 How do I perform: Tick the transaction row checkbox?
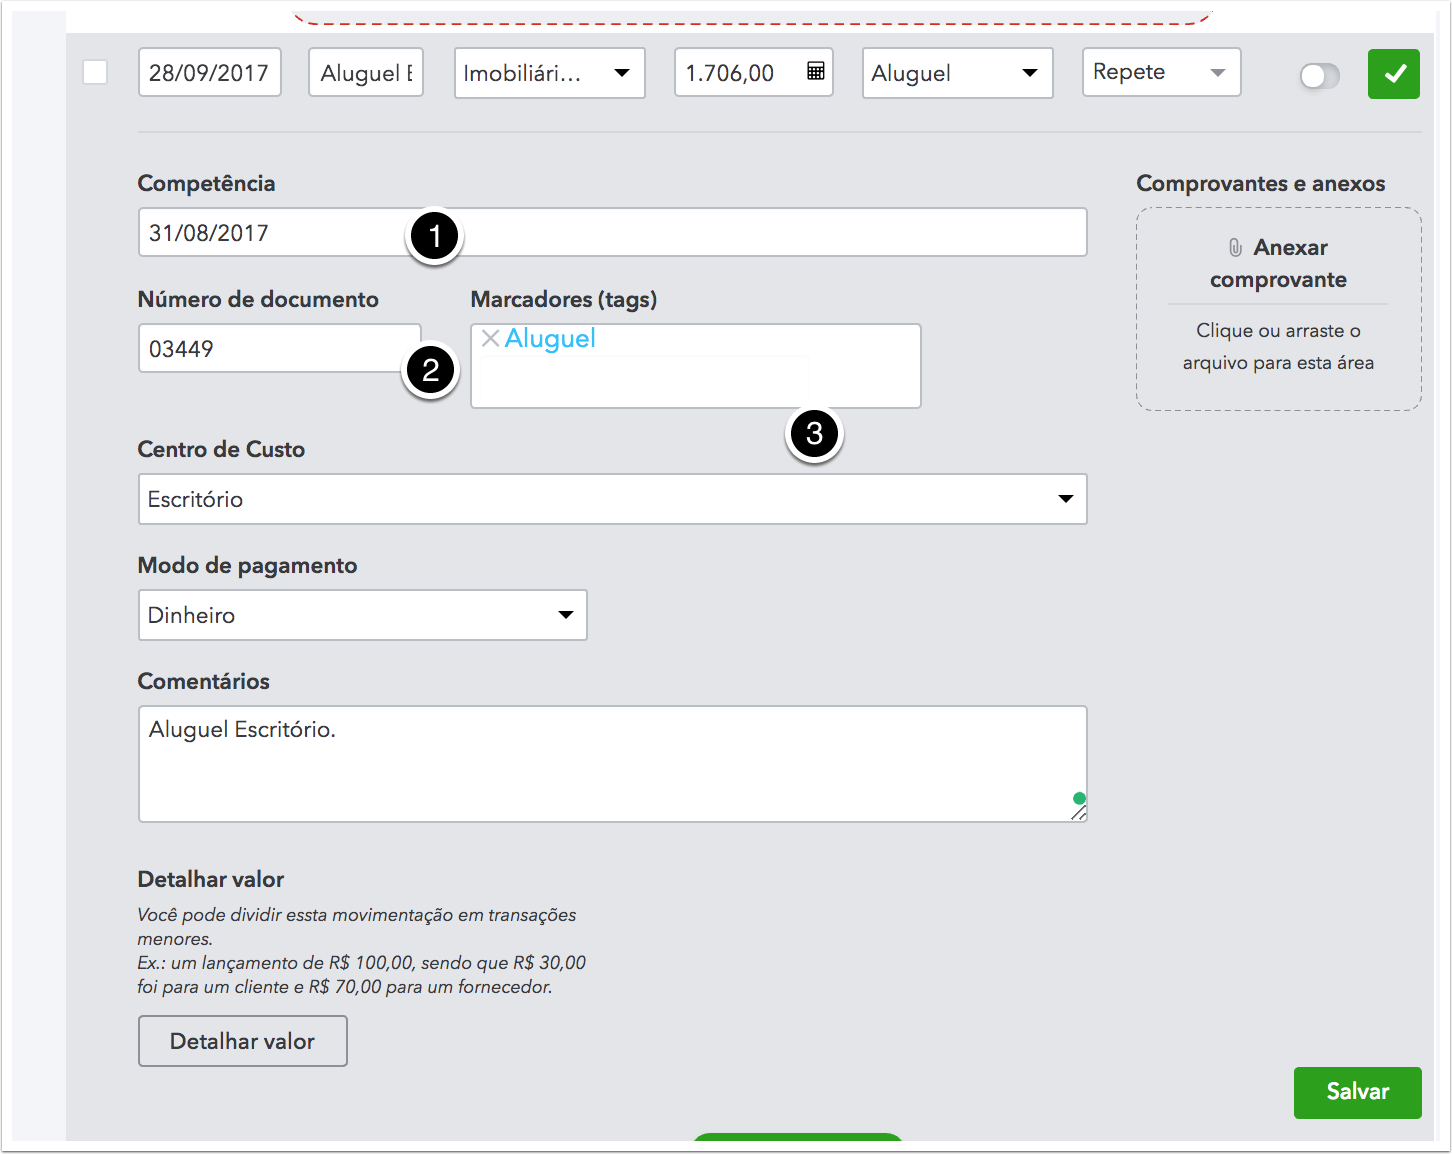coord(95,72)
